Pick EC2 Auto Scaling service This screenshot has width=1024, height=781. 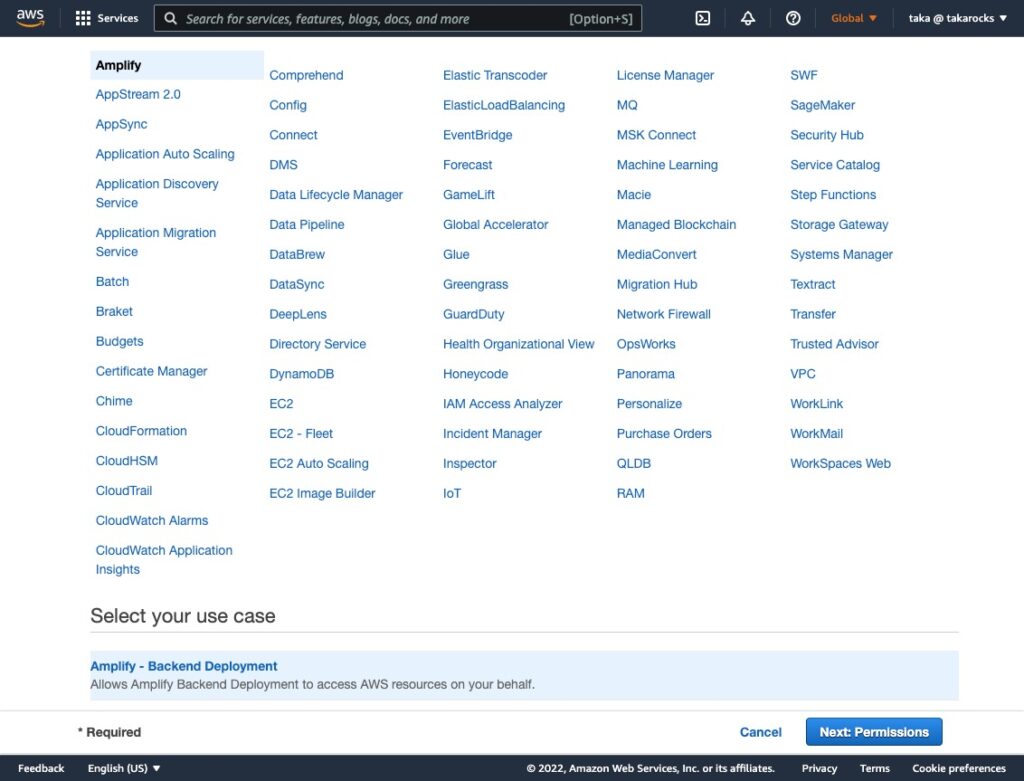319,464
